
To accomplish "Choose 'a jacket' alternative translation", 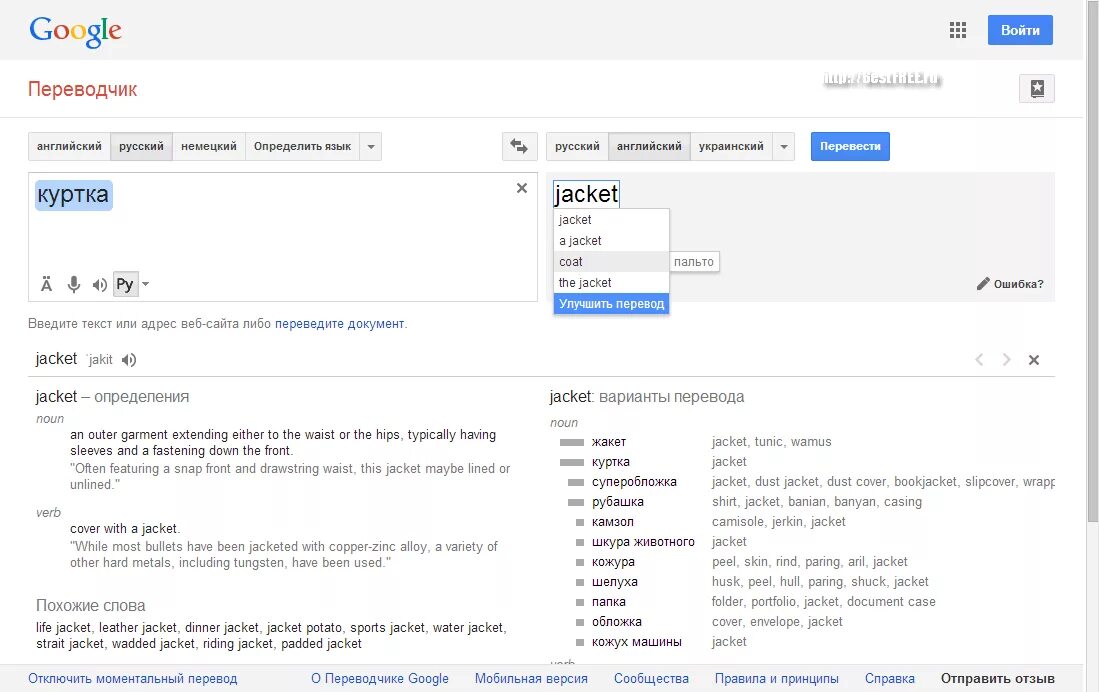I will 611,240.
